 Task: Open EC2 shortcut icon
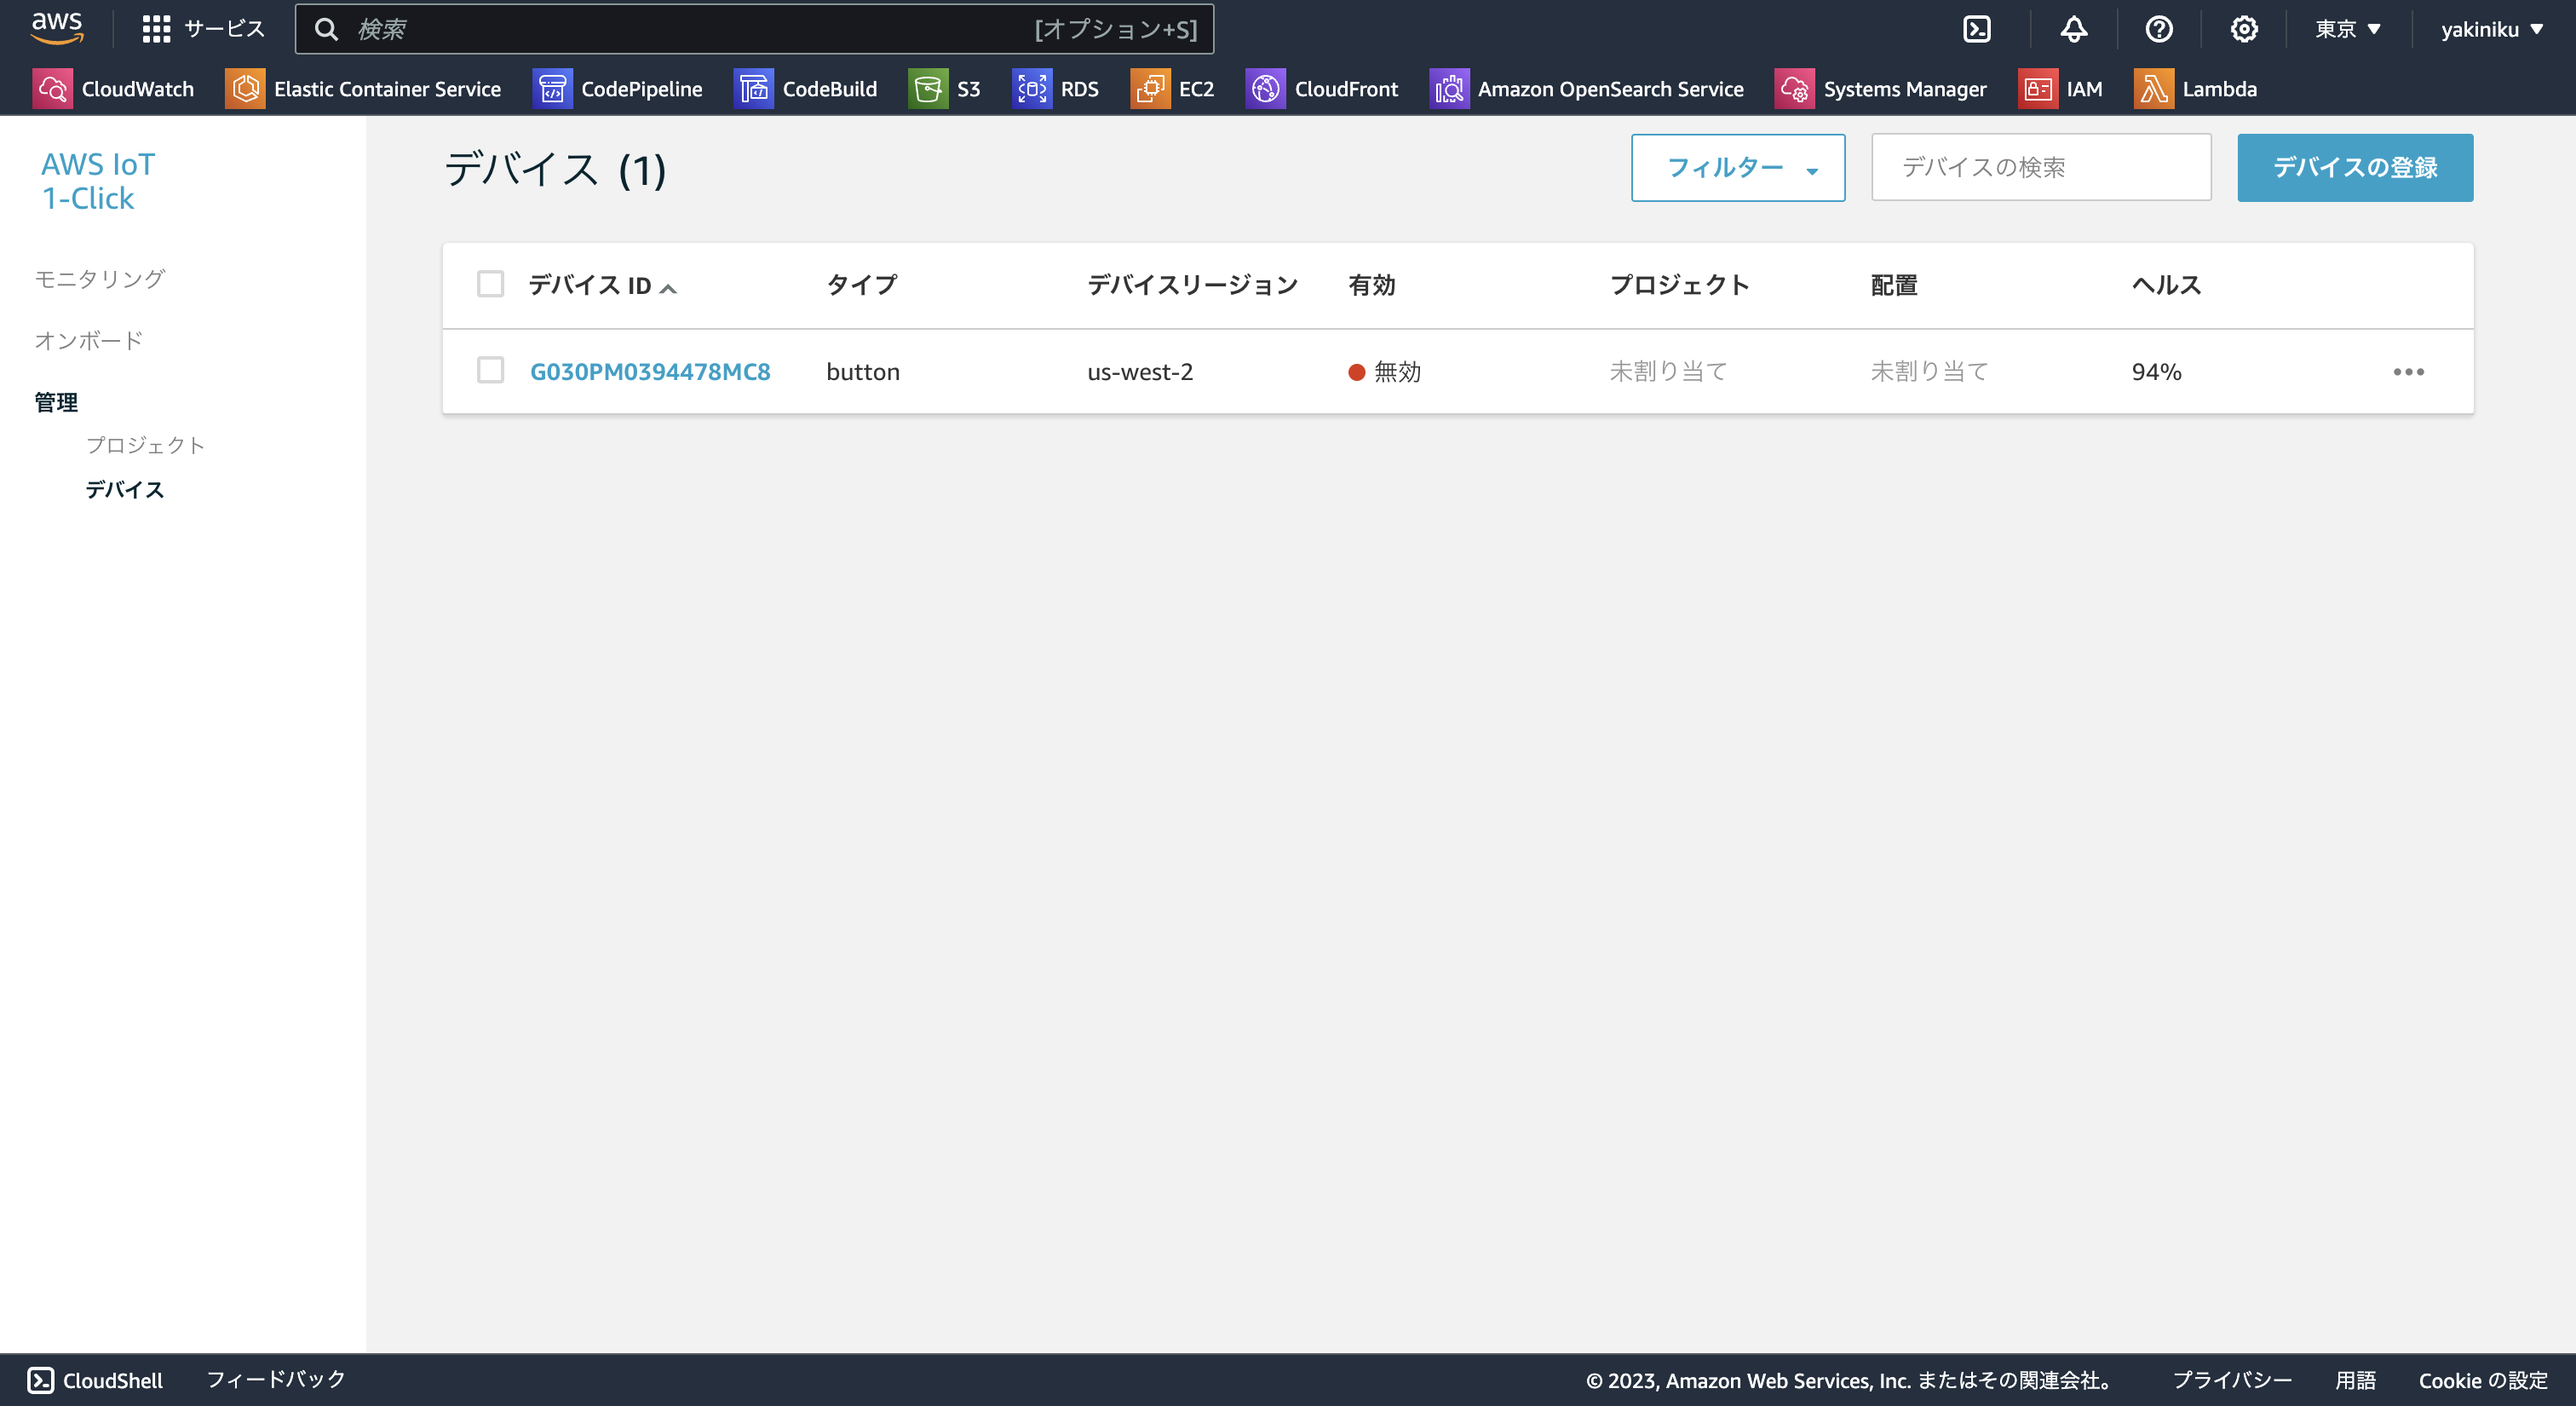[1150, 89]
